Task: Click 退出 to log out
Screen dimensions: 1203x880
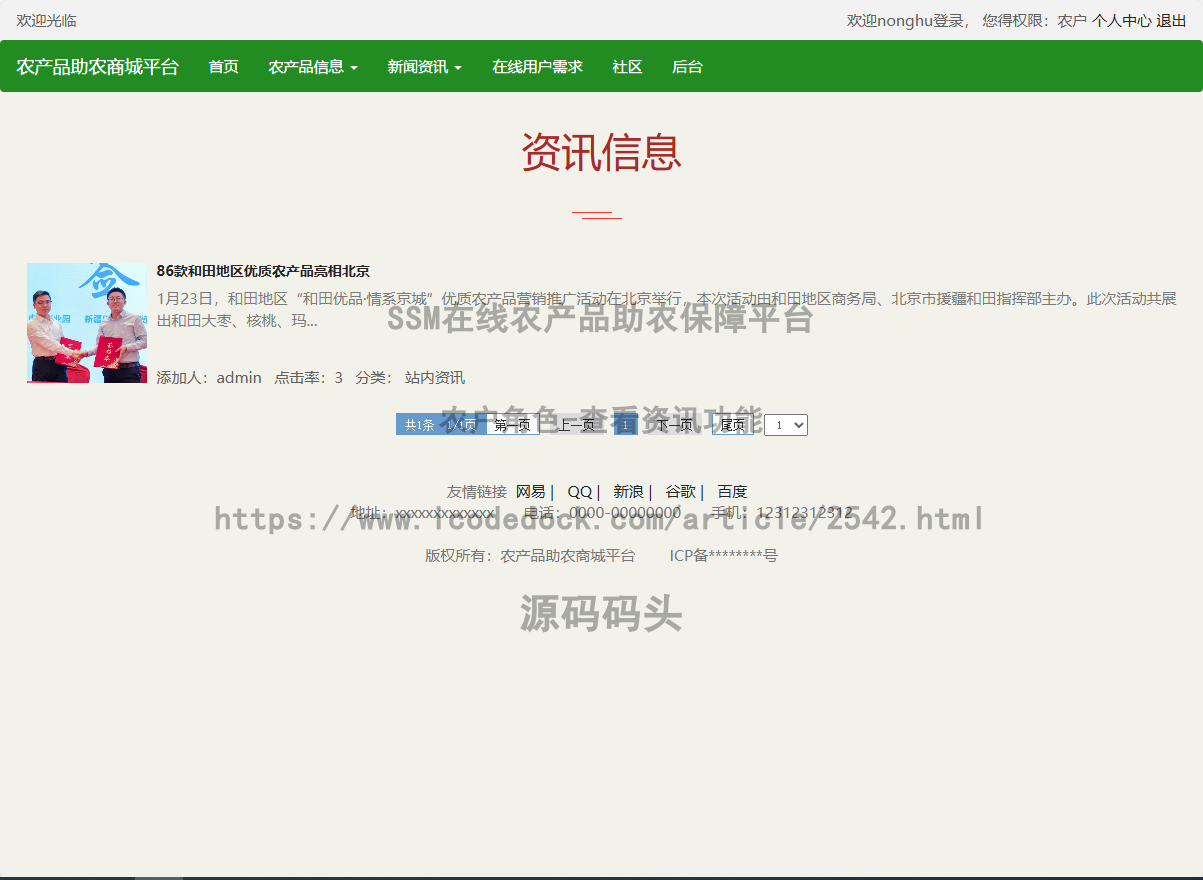Action: (x=1171, y=20)
